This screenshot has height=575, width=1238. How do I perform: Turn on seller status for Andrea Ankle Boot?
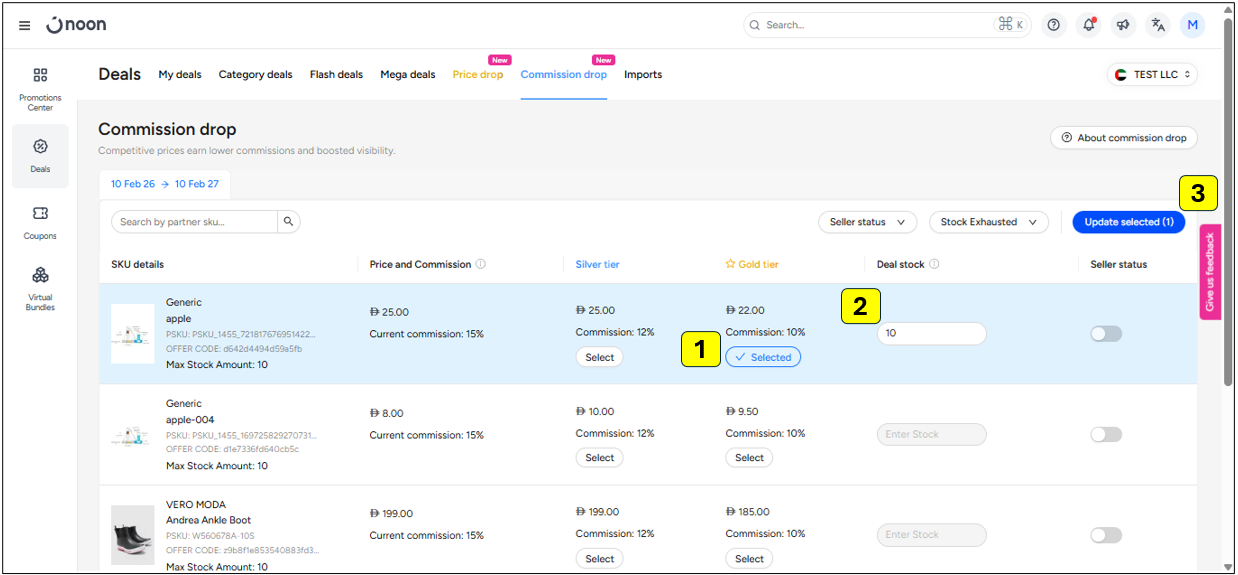(x=1106, y=535)
